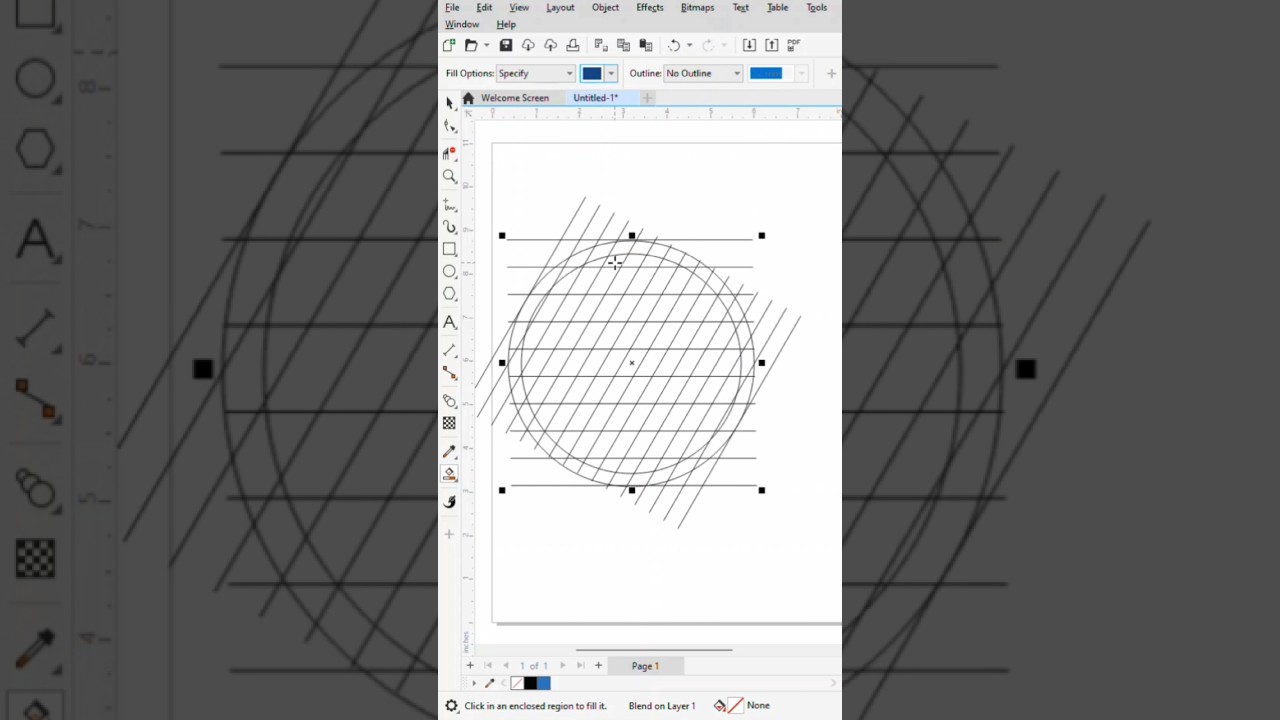This screenshot has width=1280, height=720.
Task: Click the Print icon
Action: pos(573,45)
